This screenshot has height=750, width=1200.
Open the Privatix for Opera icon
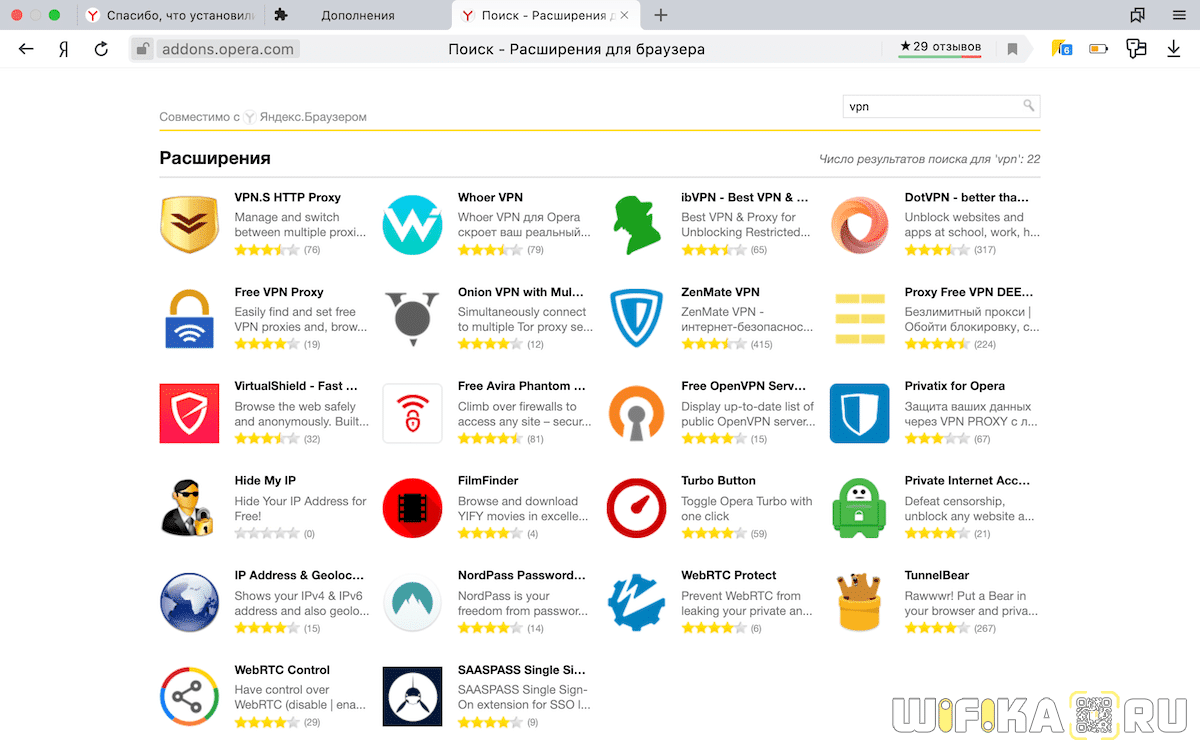point(859,413)
